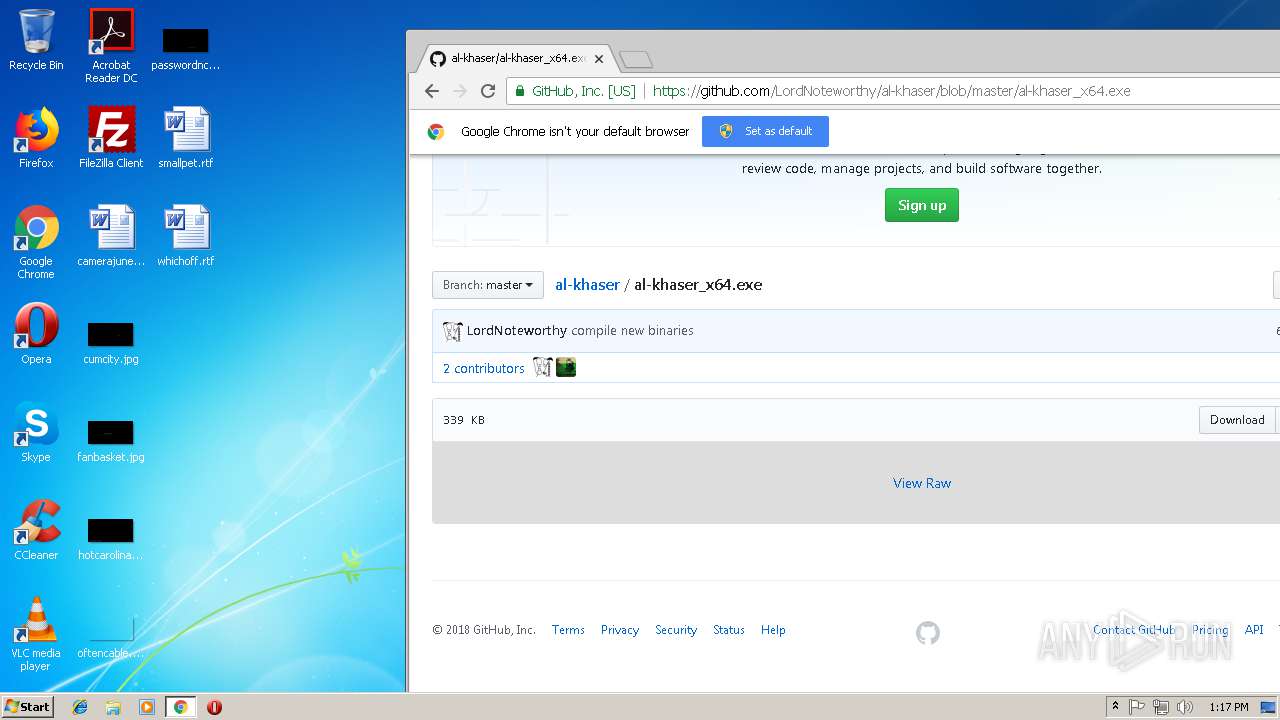Open the Status footer link
The image size is (1280, 720).
coord(729,630)
